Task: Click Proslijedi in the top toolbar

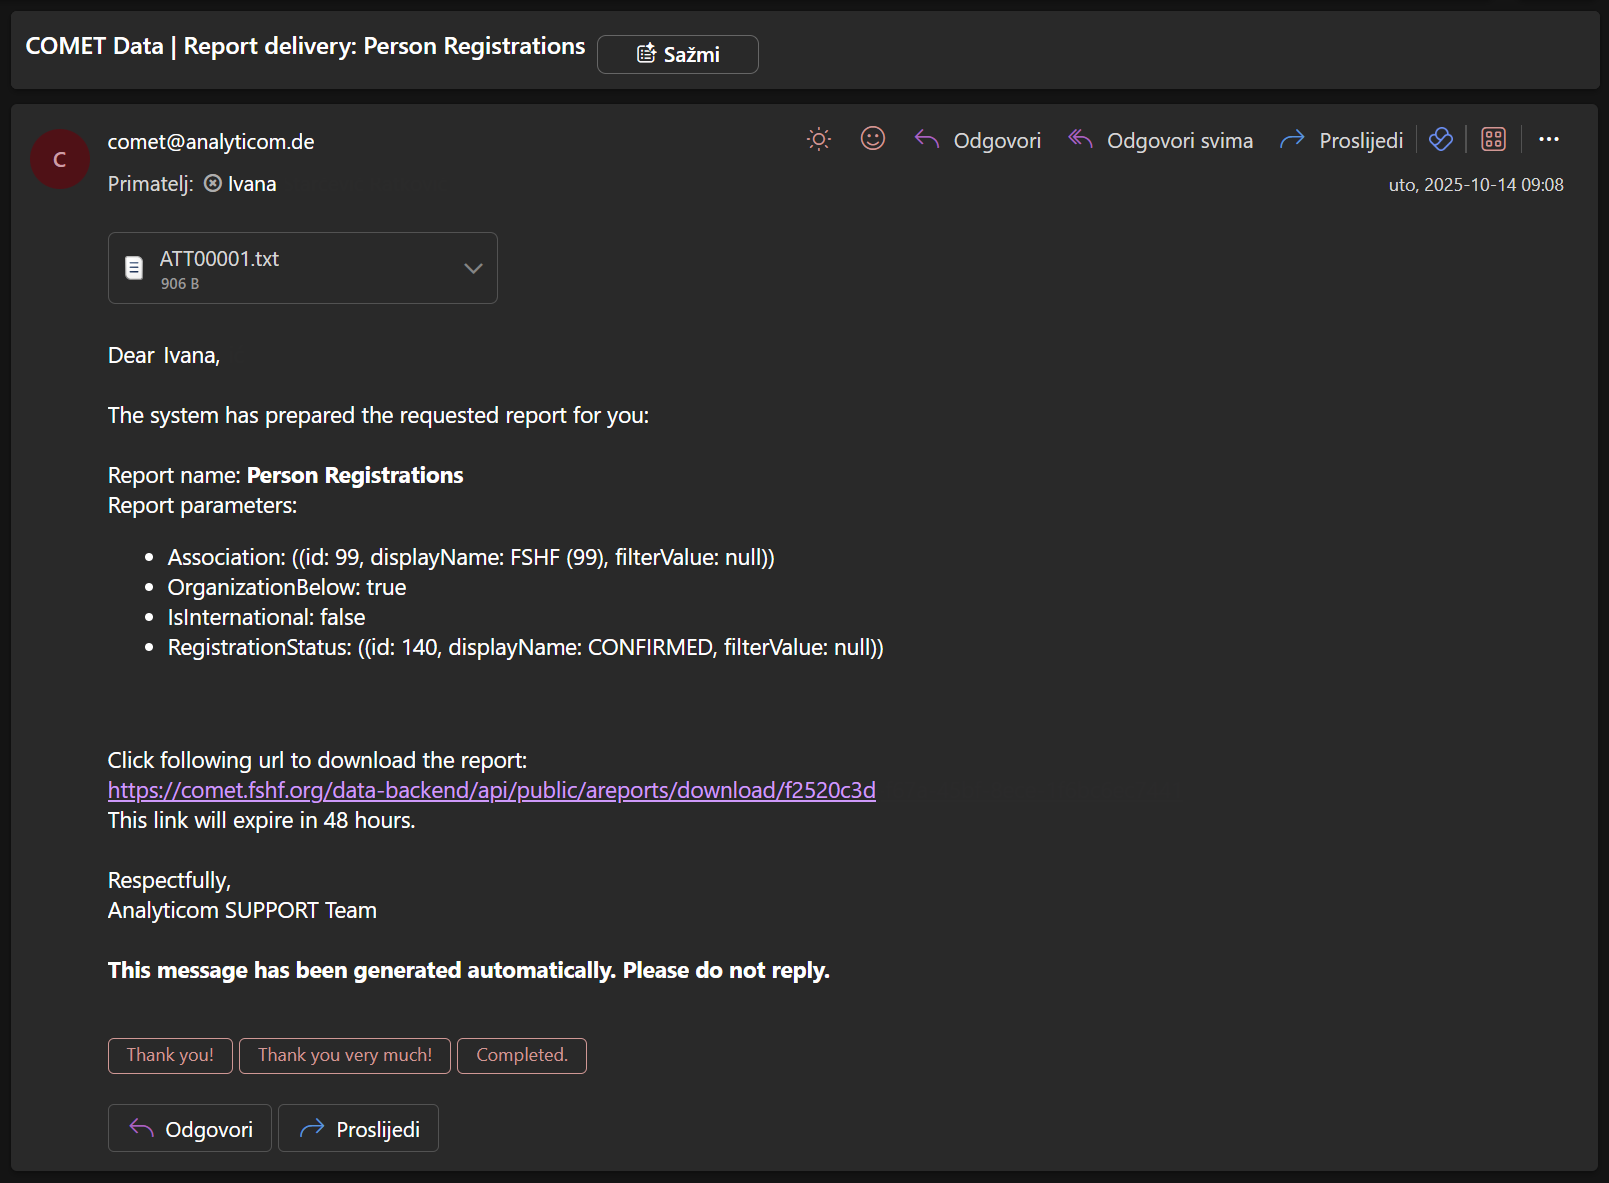Action: pos(1341,141)
